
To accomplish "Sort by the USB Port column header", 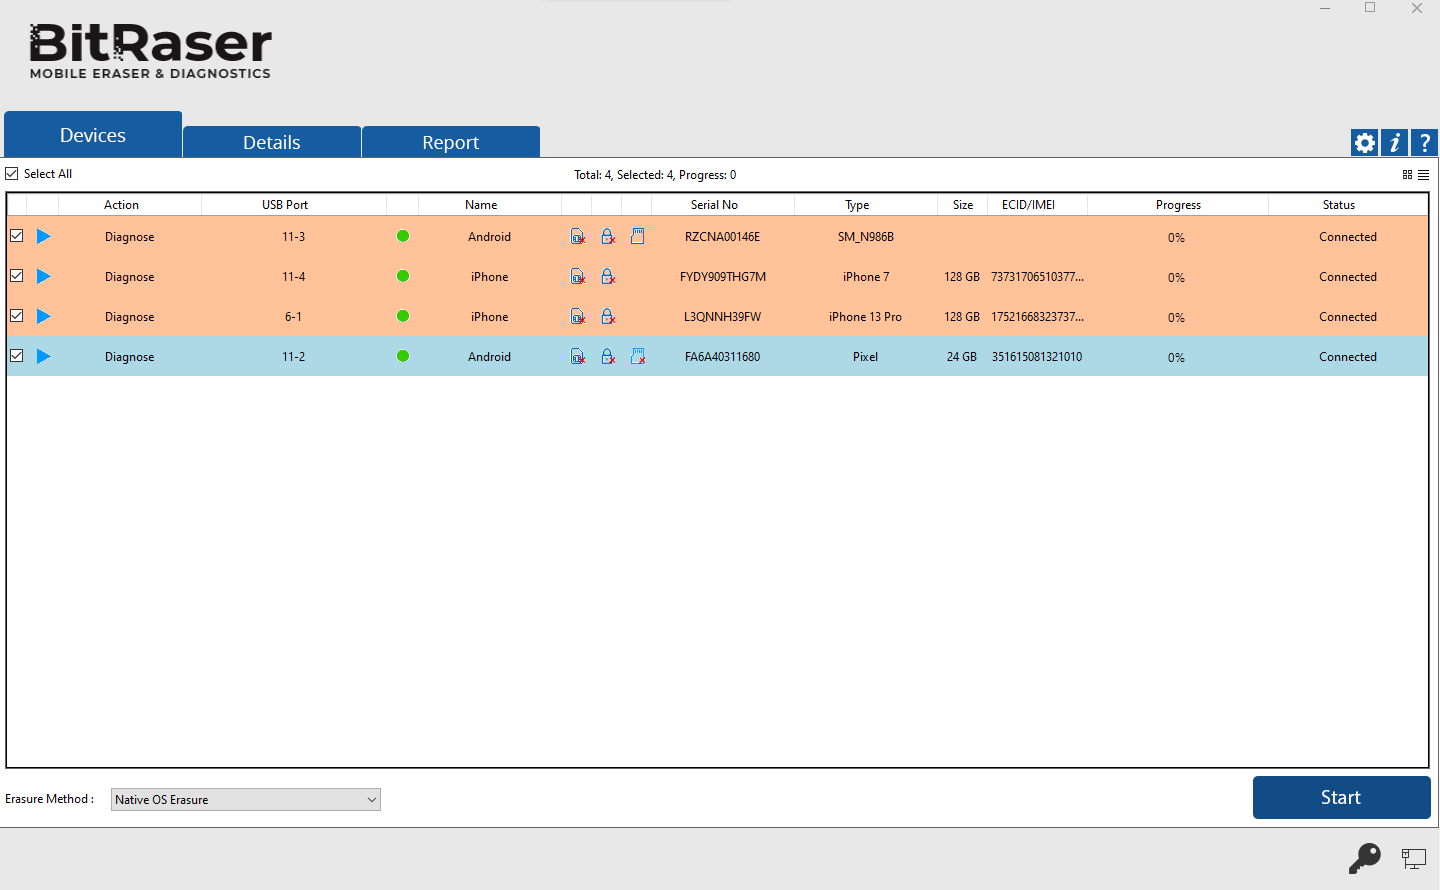I will pos(285,205).
